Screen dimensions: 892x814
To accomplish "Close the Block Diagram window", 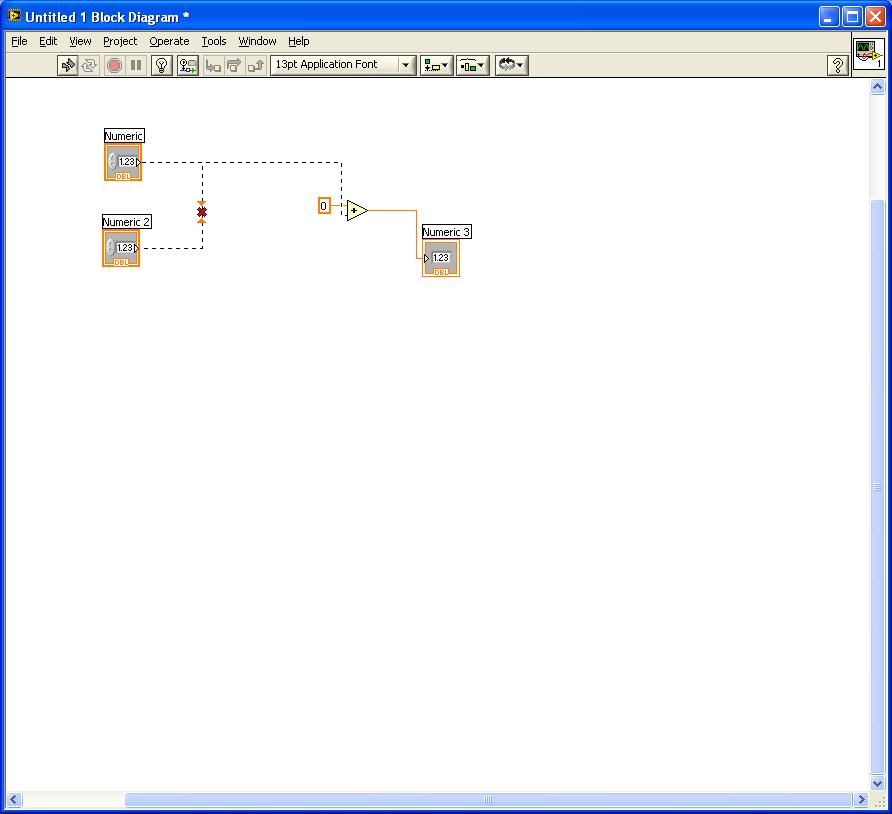I will pos(875,17).
